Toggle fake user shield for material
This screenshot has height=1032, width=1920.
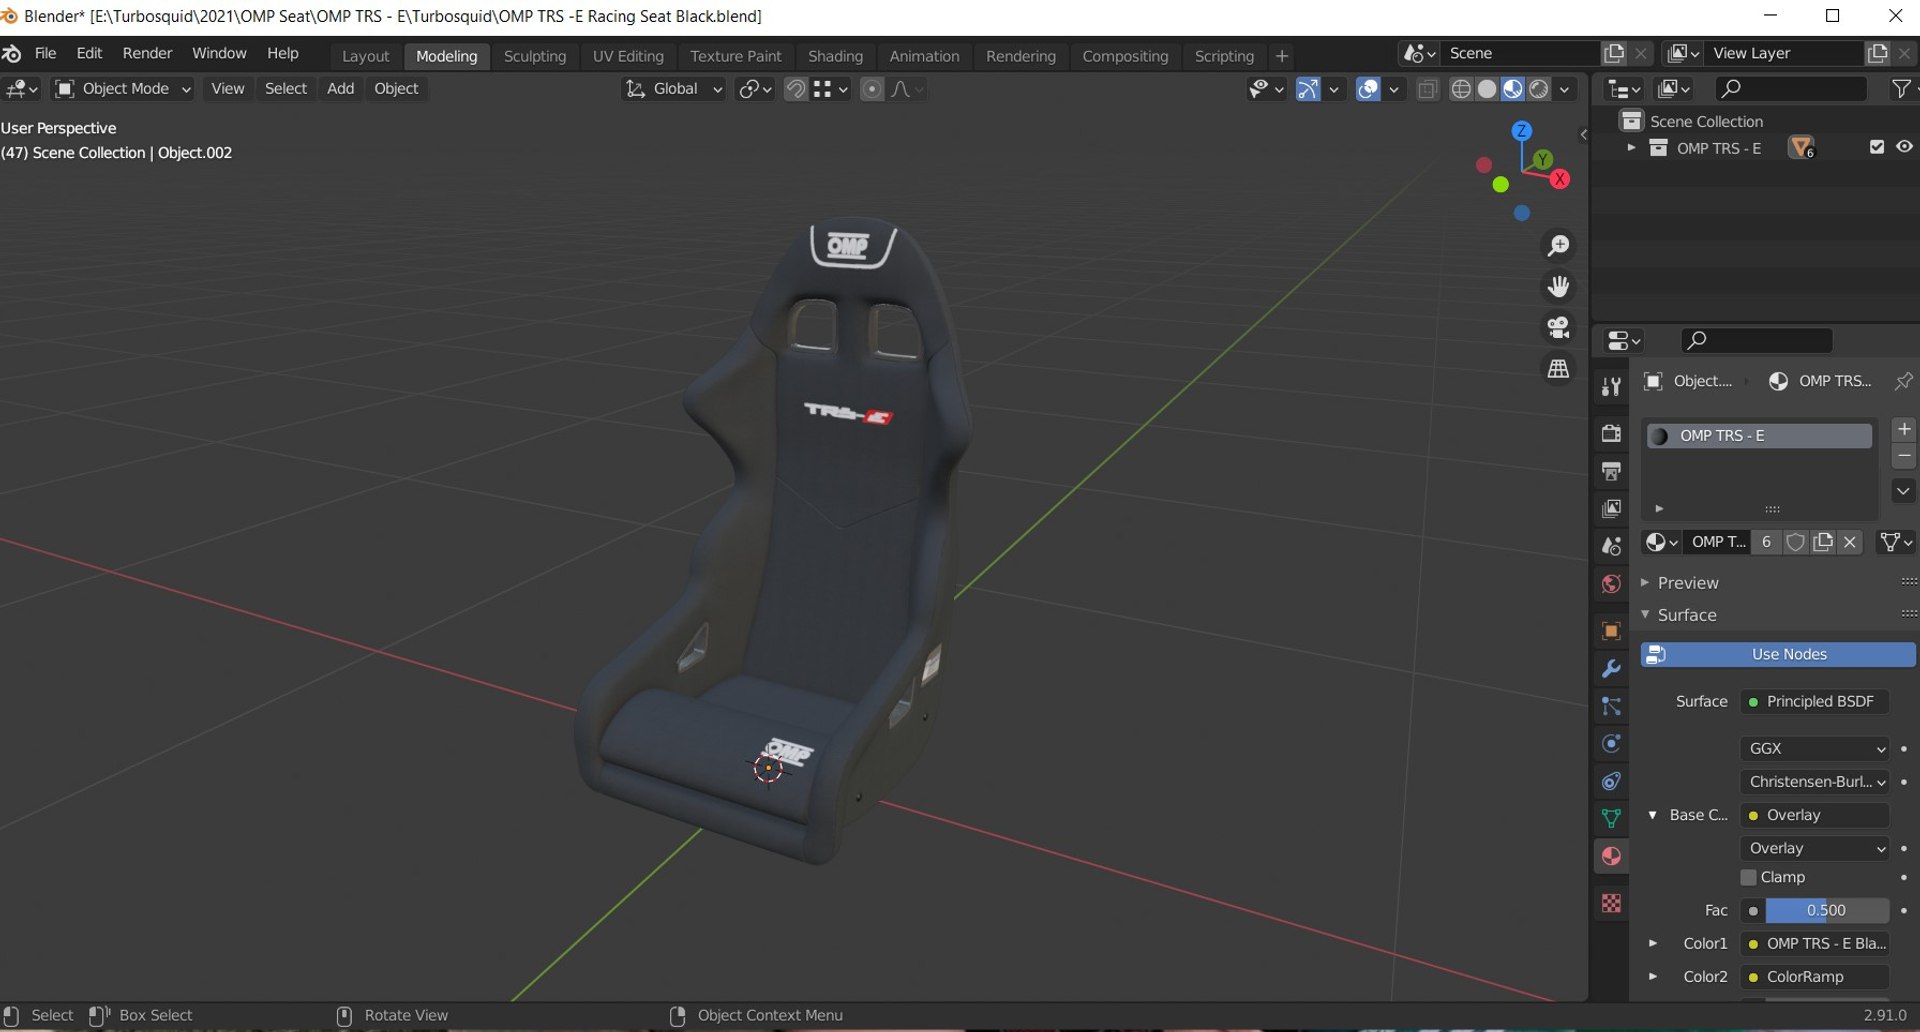point(1796,542)
